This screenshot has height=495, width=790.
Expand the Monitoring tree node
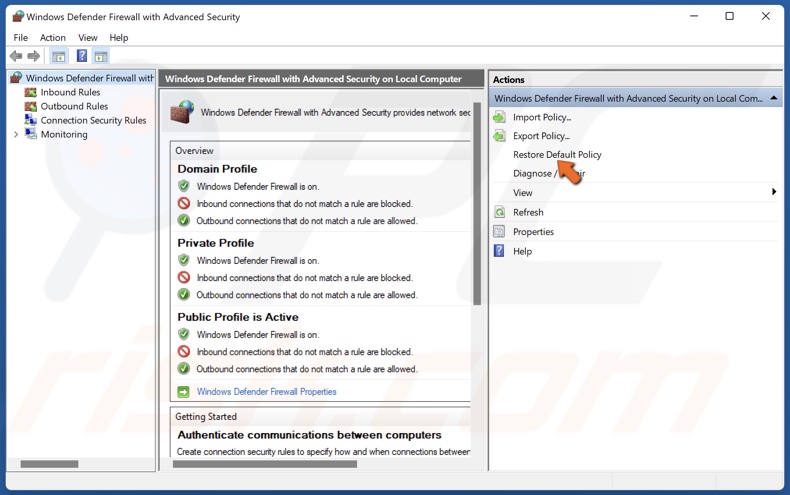(16, 135)
